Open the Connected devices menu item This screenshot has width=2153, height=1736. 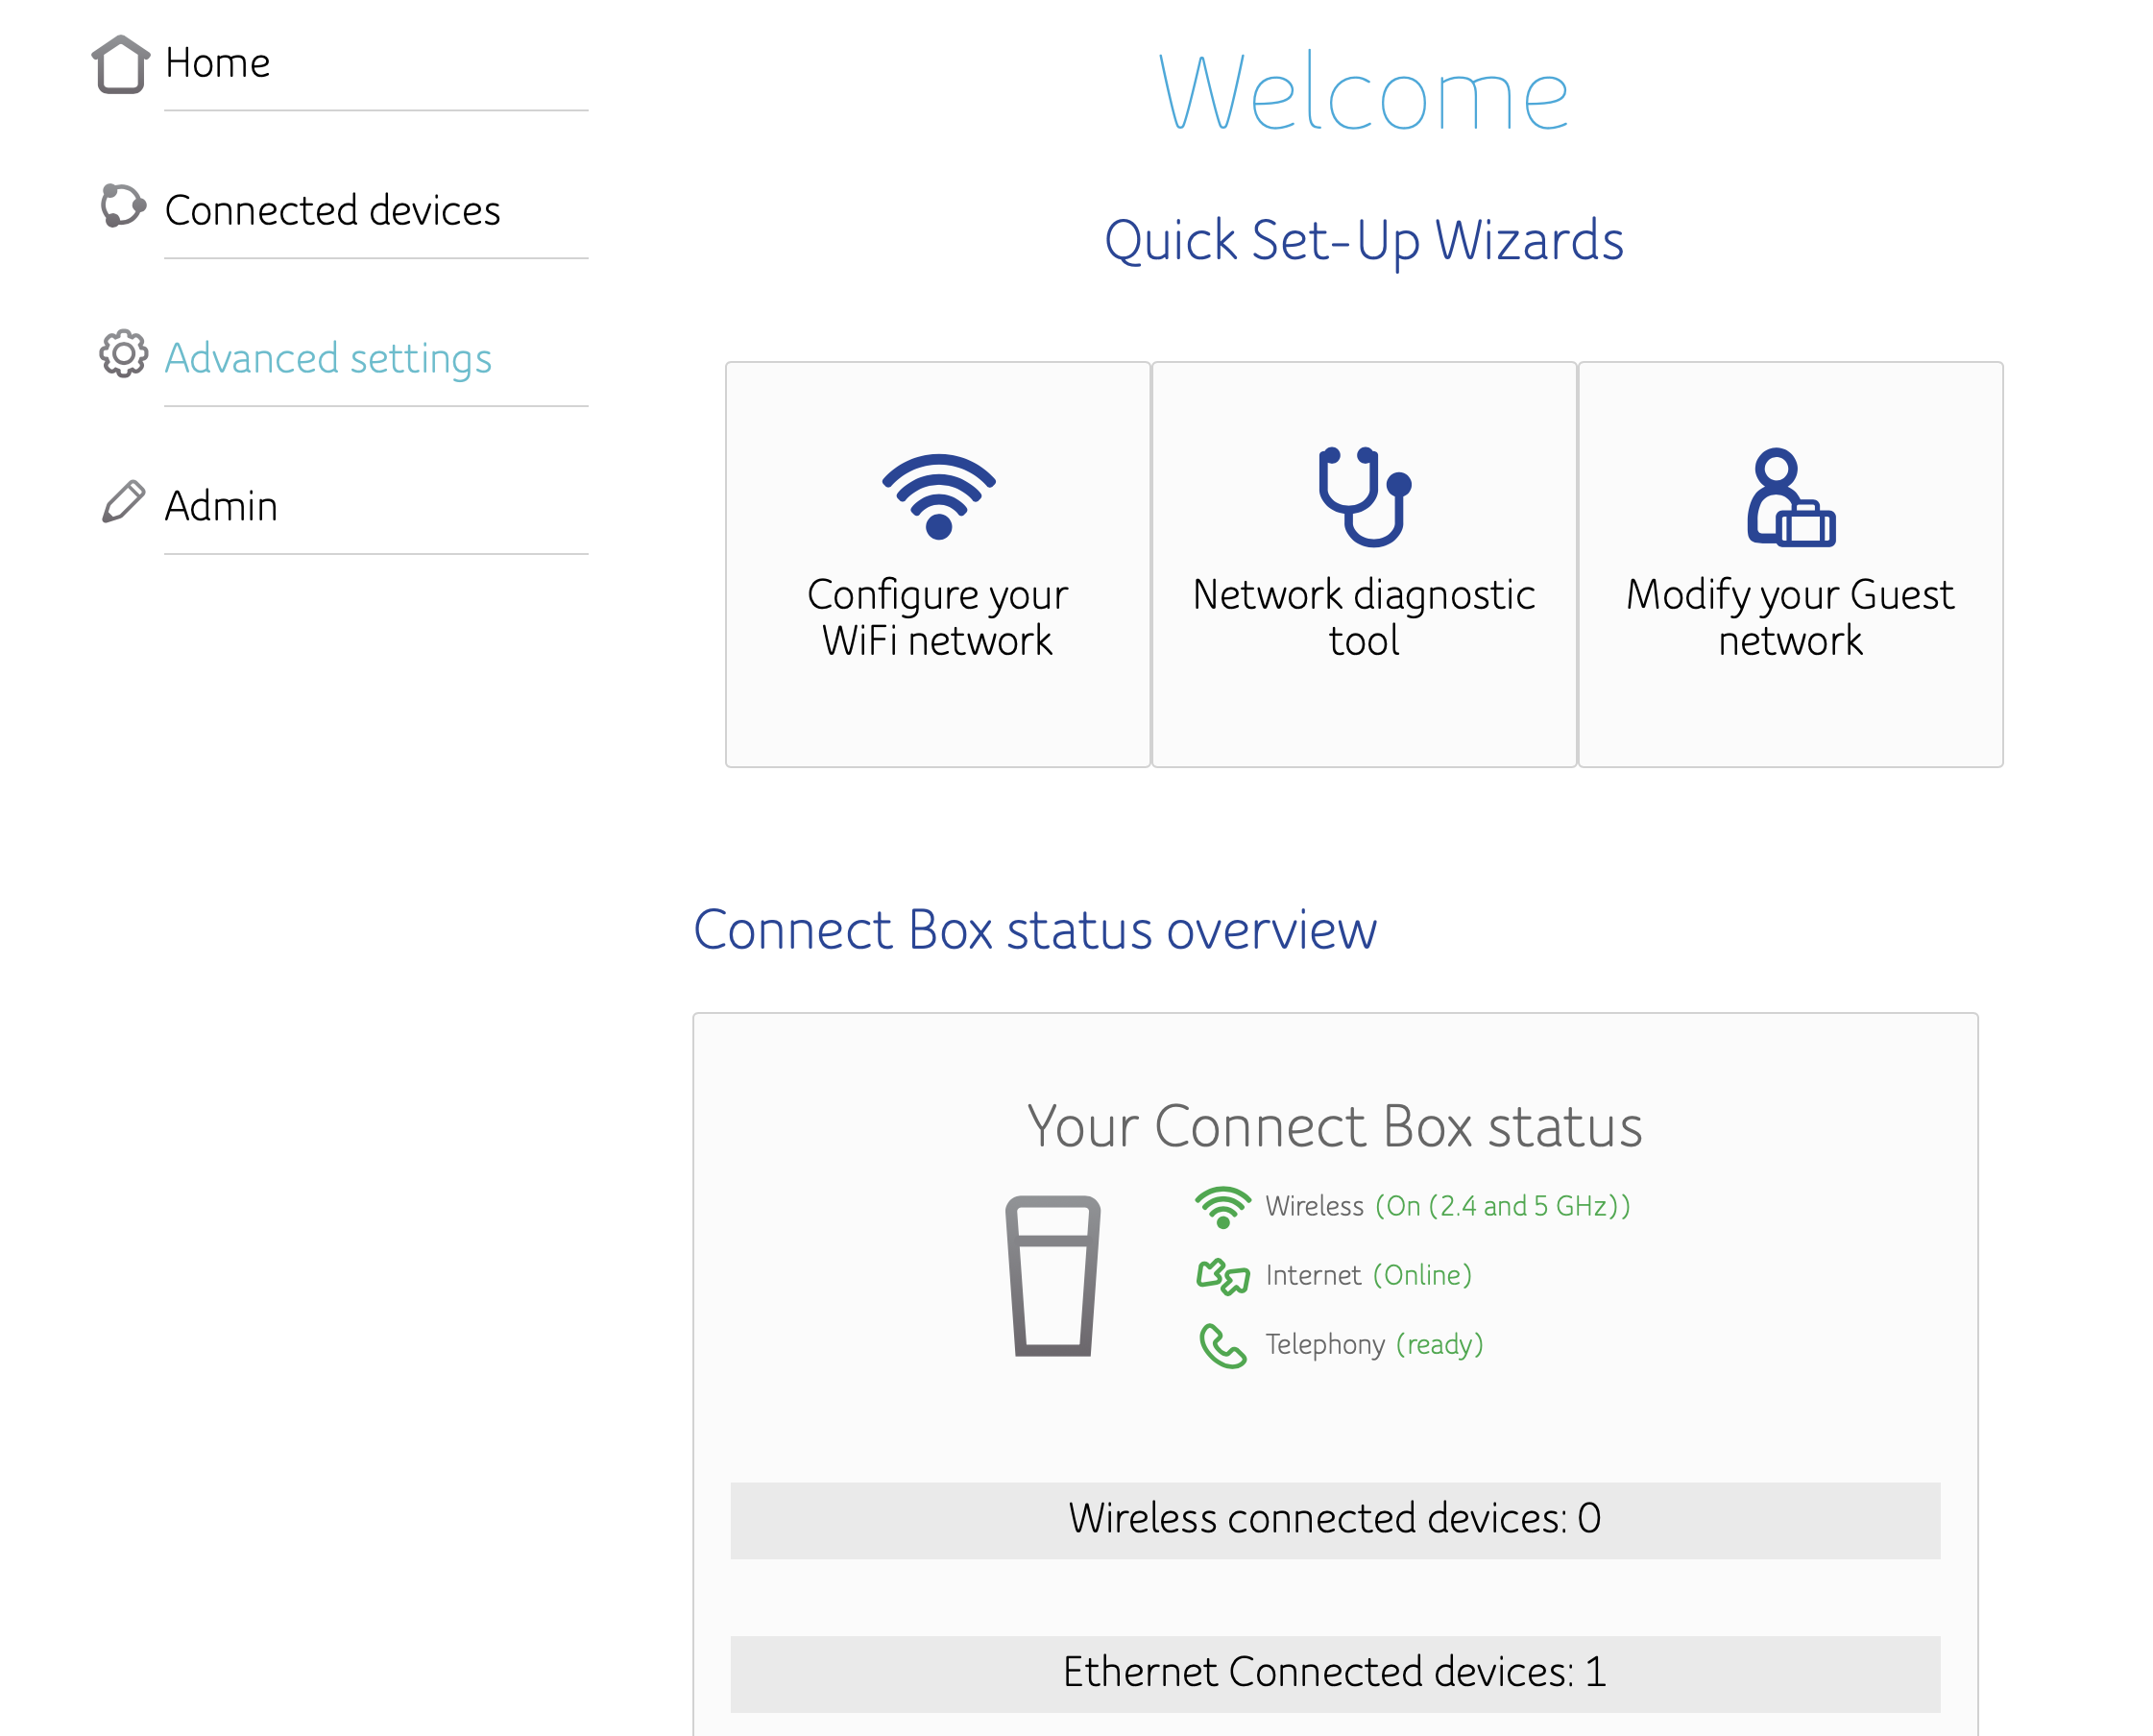pos(332,211)
